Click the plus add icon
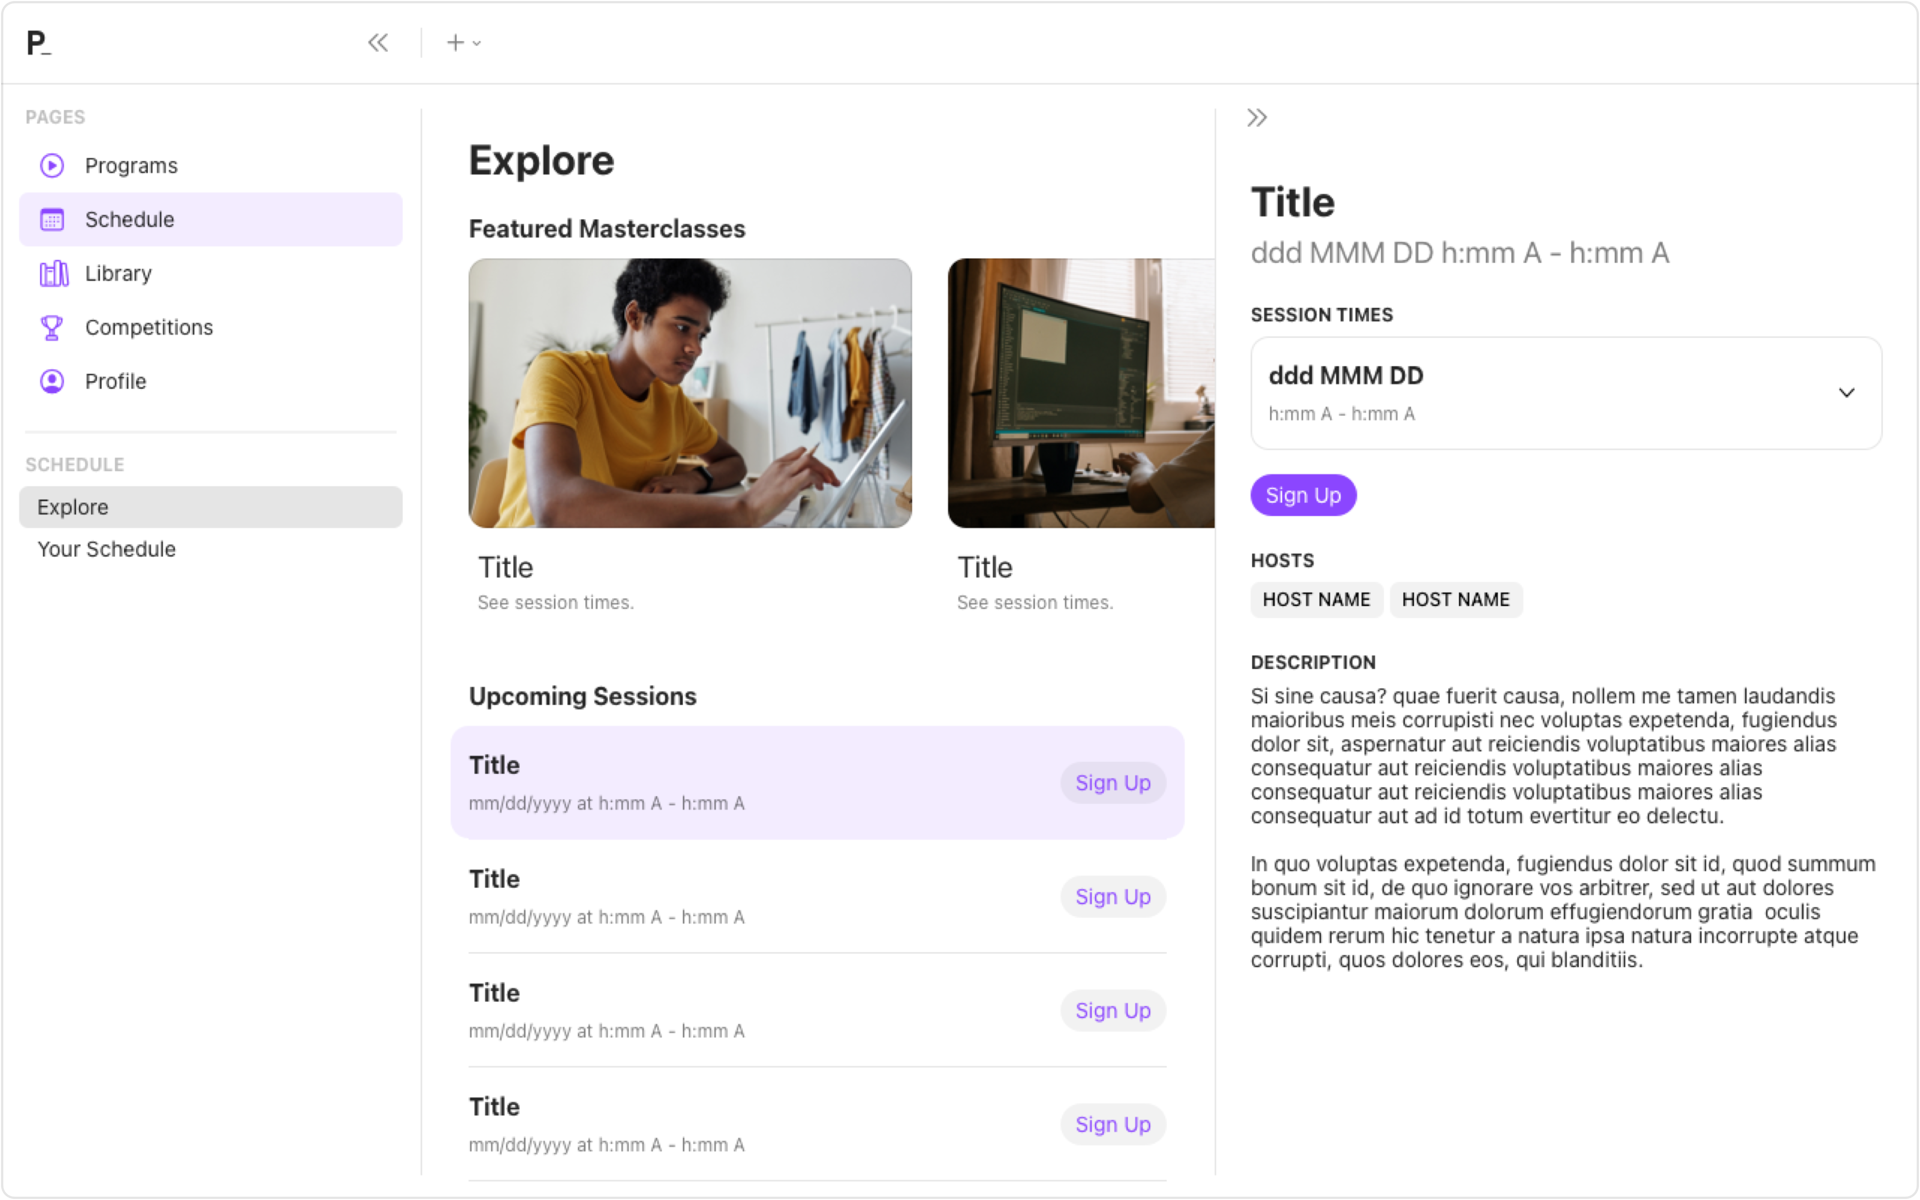The width and height of the screenshot is (1920, 1200). pos(455,43)
